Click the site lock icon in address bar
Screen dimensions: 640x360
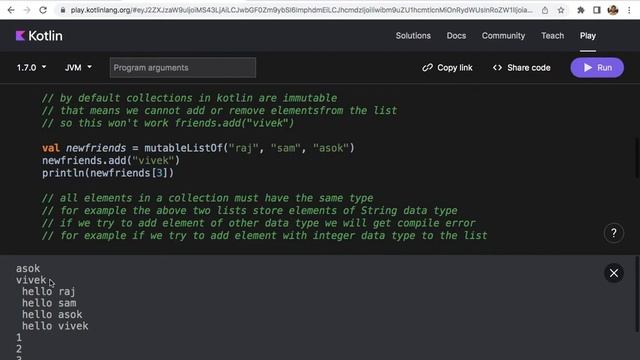click(x=62, y=10)
